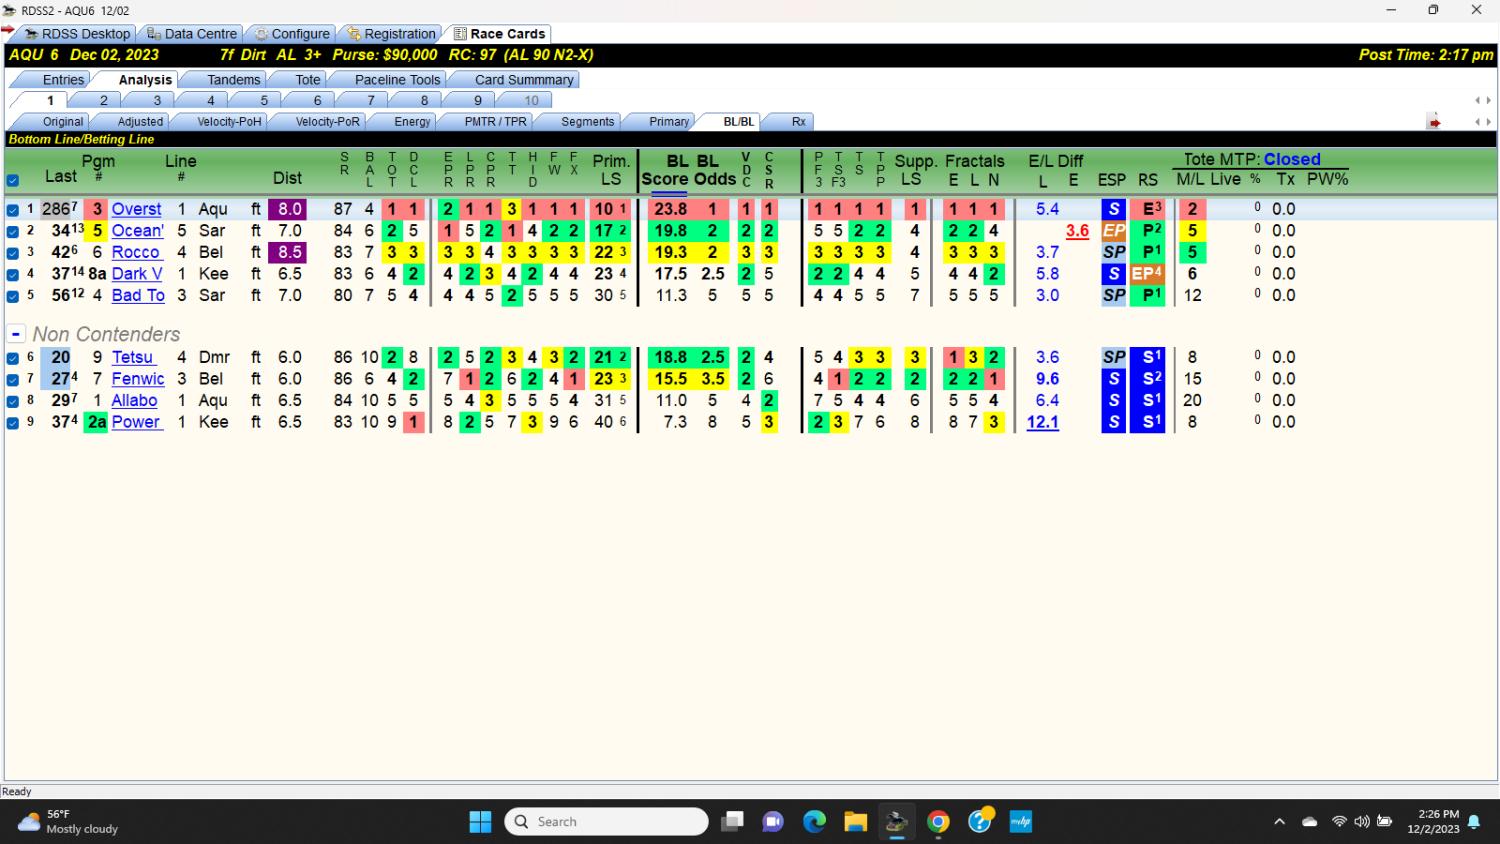Click the horse link Overst
Image resolution: width=1500 pixels, height=844 pixels.
point(136,209)
